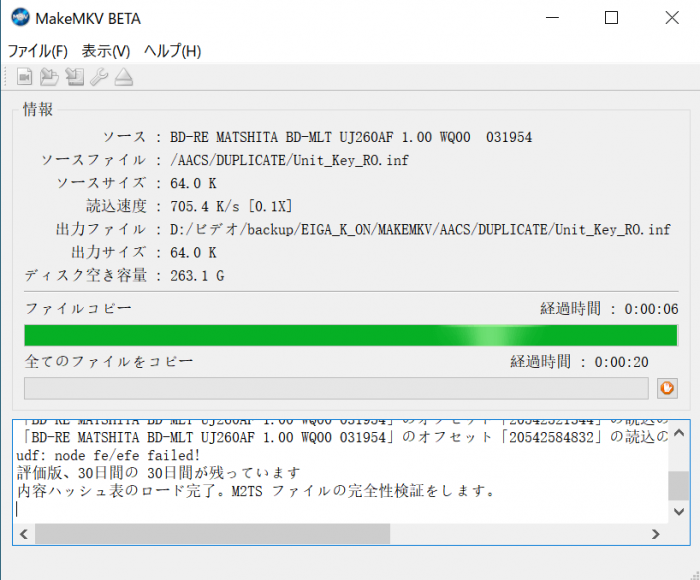
Task: Click the elapsed time 0:00:20
Action: 621,362
